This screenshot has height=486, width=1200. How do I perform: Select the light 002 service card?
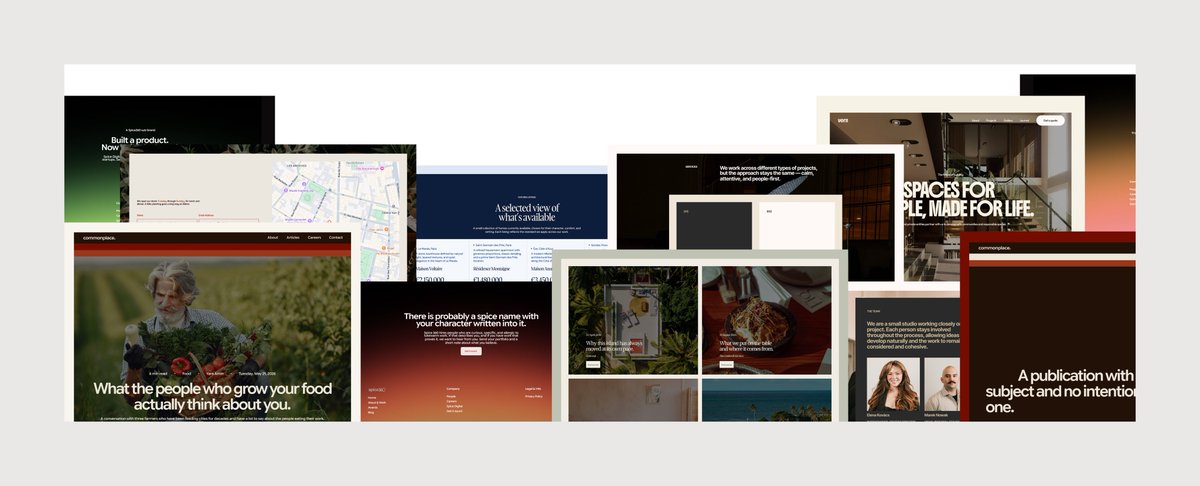796,226
